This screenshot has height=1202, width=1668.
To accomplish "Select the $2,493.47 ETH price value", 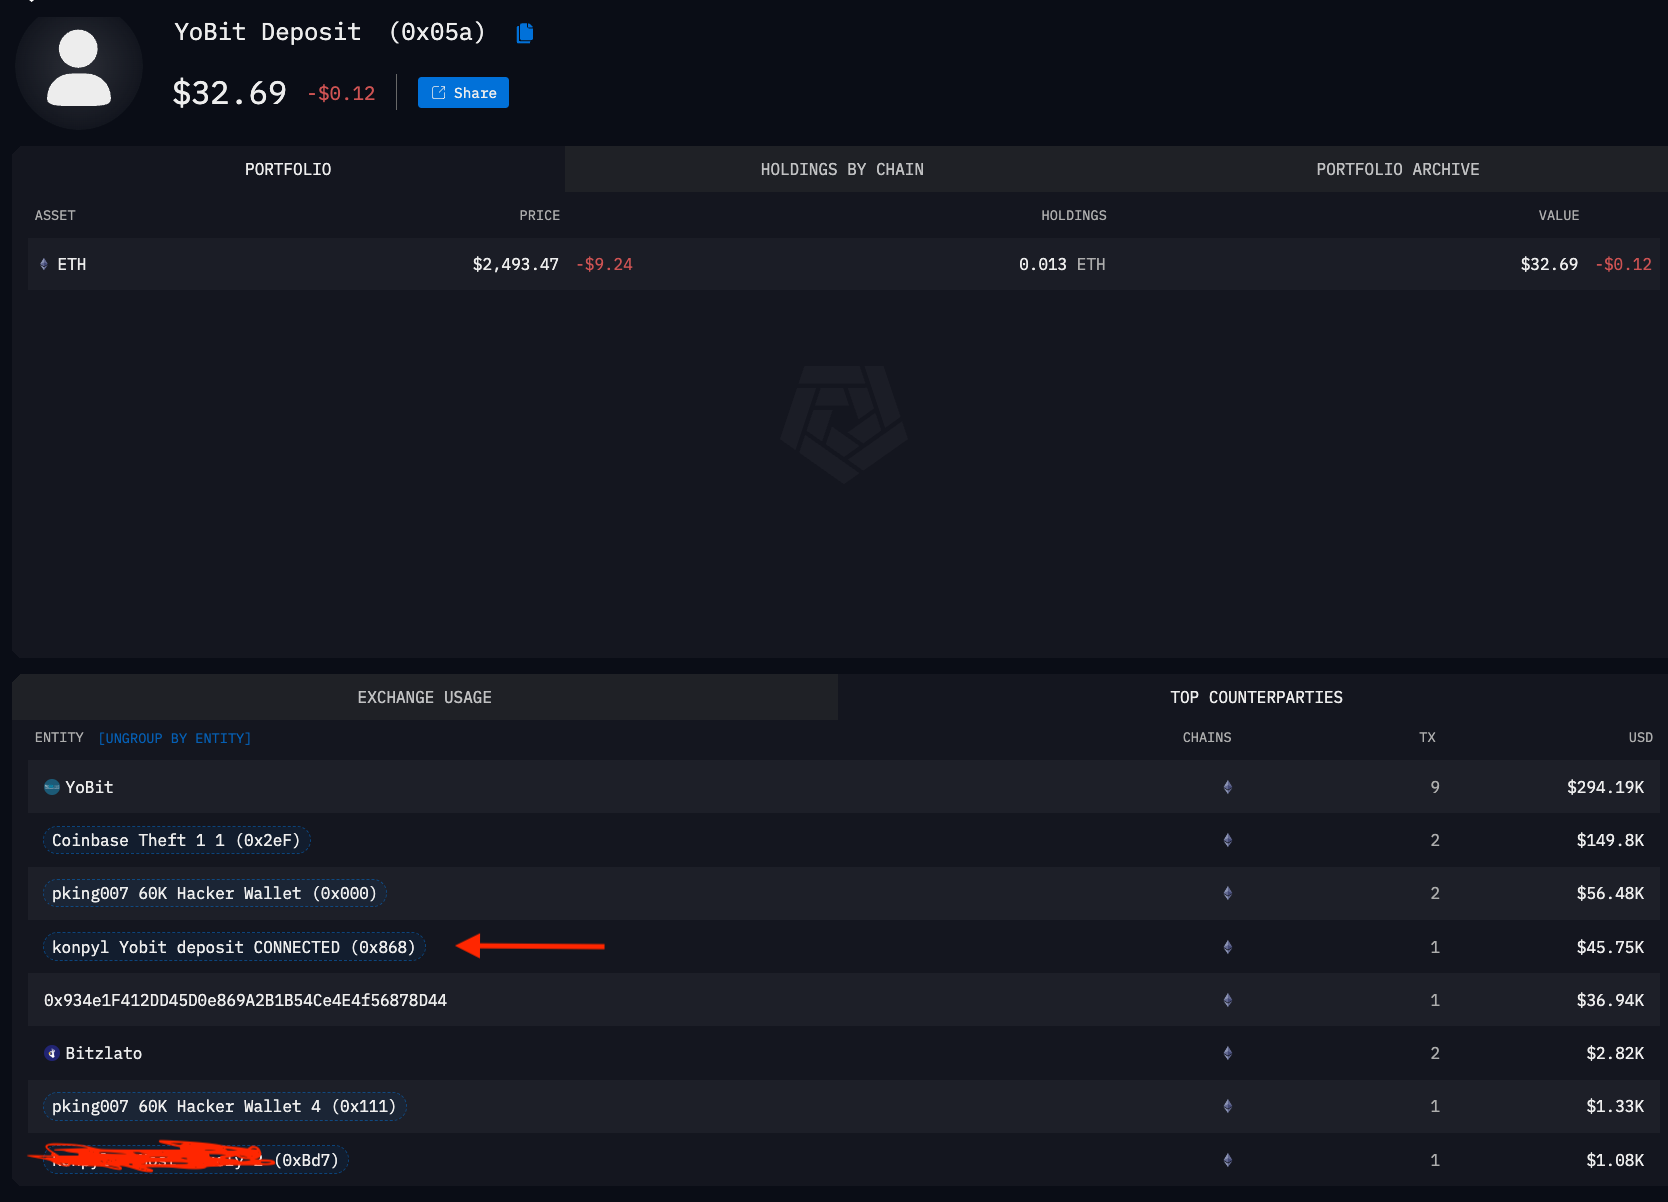I will pos(515,264).
